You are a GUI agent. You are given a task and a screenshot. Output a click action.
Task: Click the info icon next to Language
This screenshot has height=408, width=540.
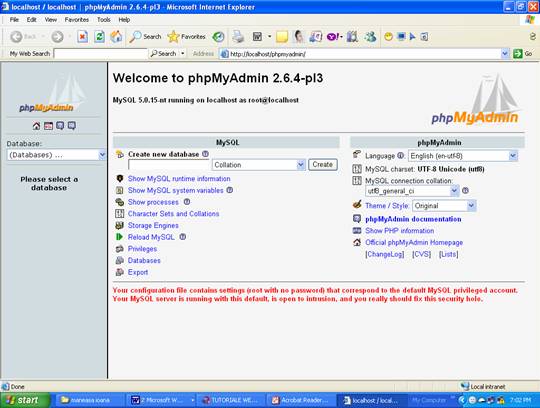pyautogui.click(x=401, y=156)
